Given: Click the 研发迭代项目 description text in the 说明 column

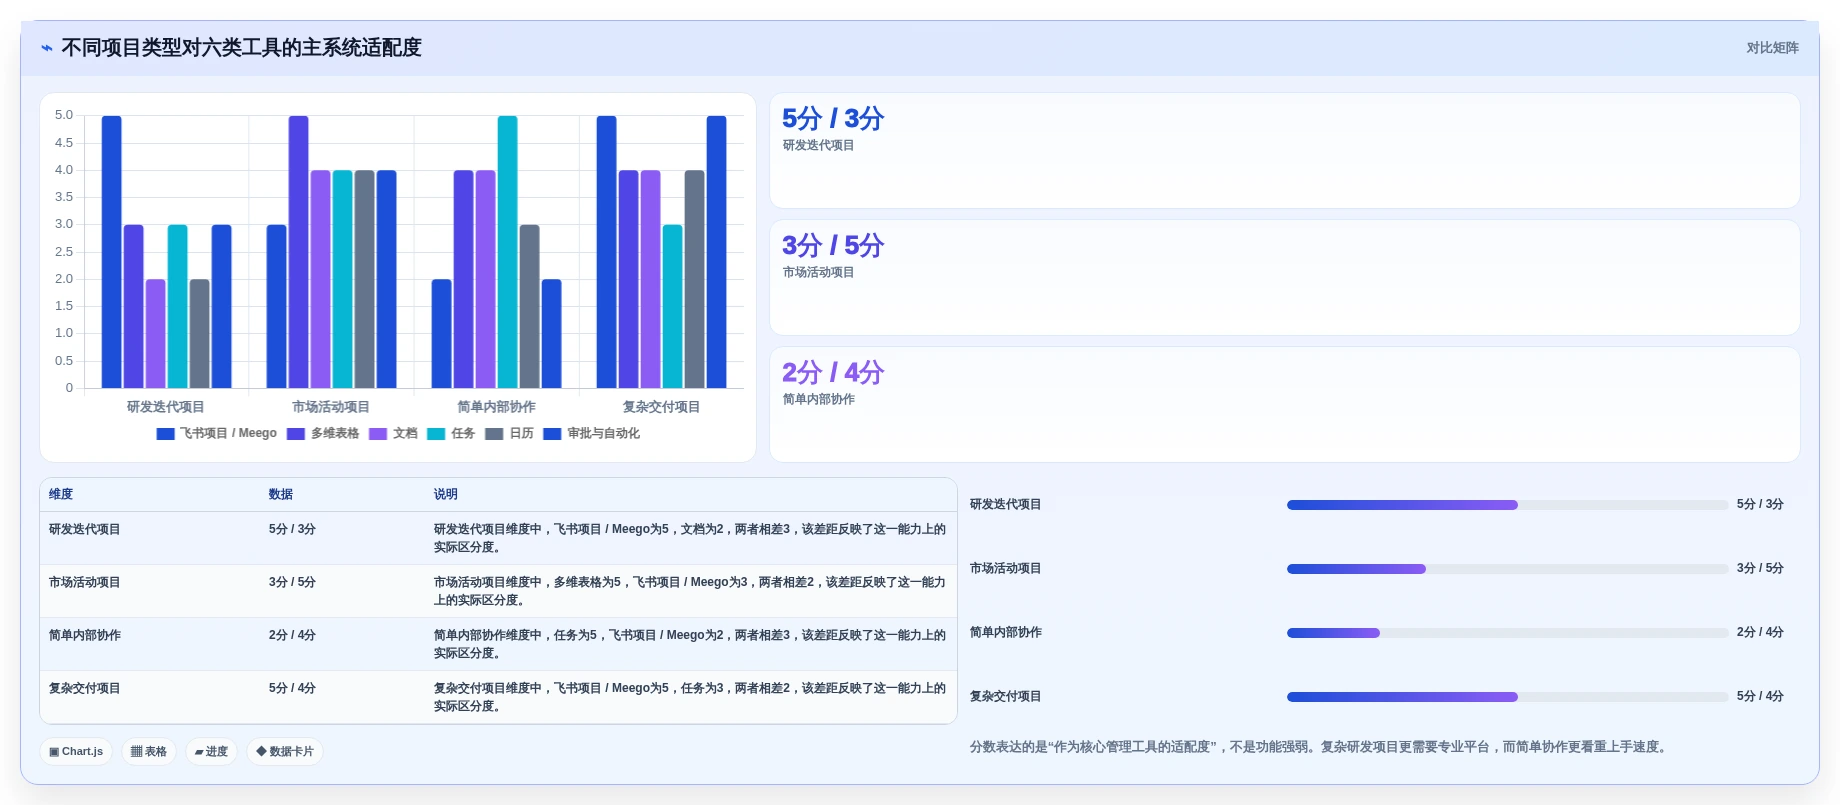Looking at the screenshot, I should pos(689,538).
